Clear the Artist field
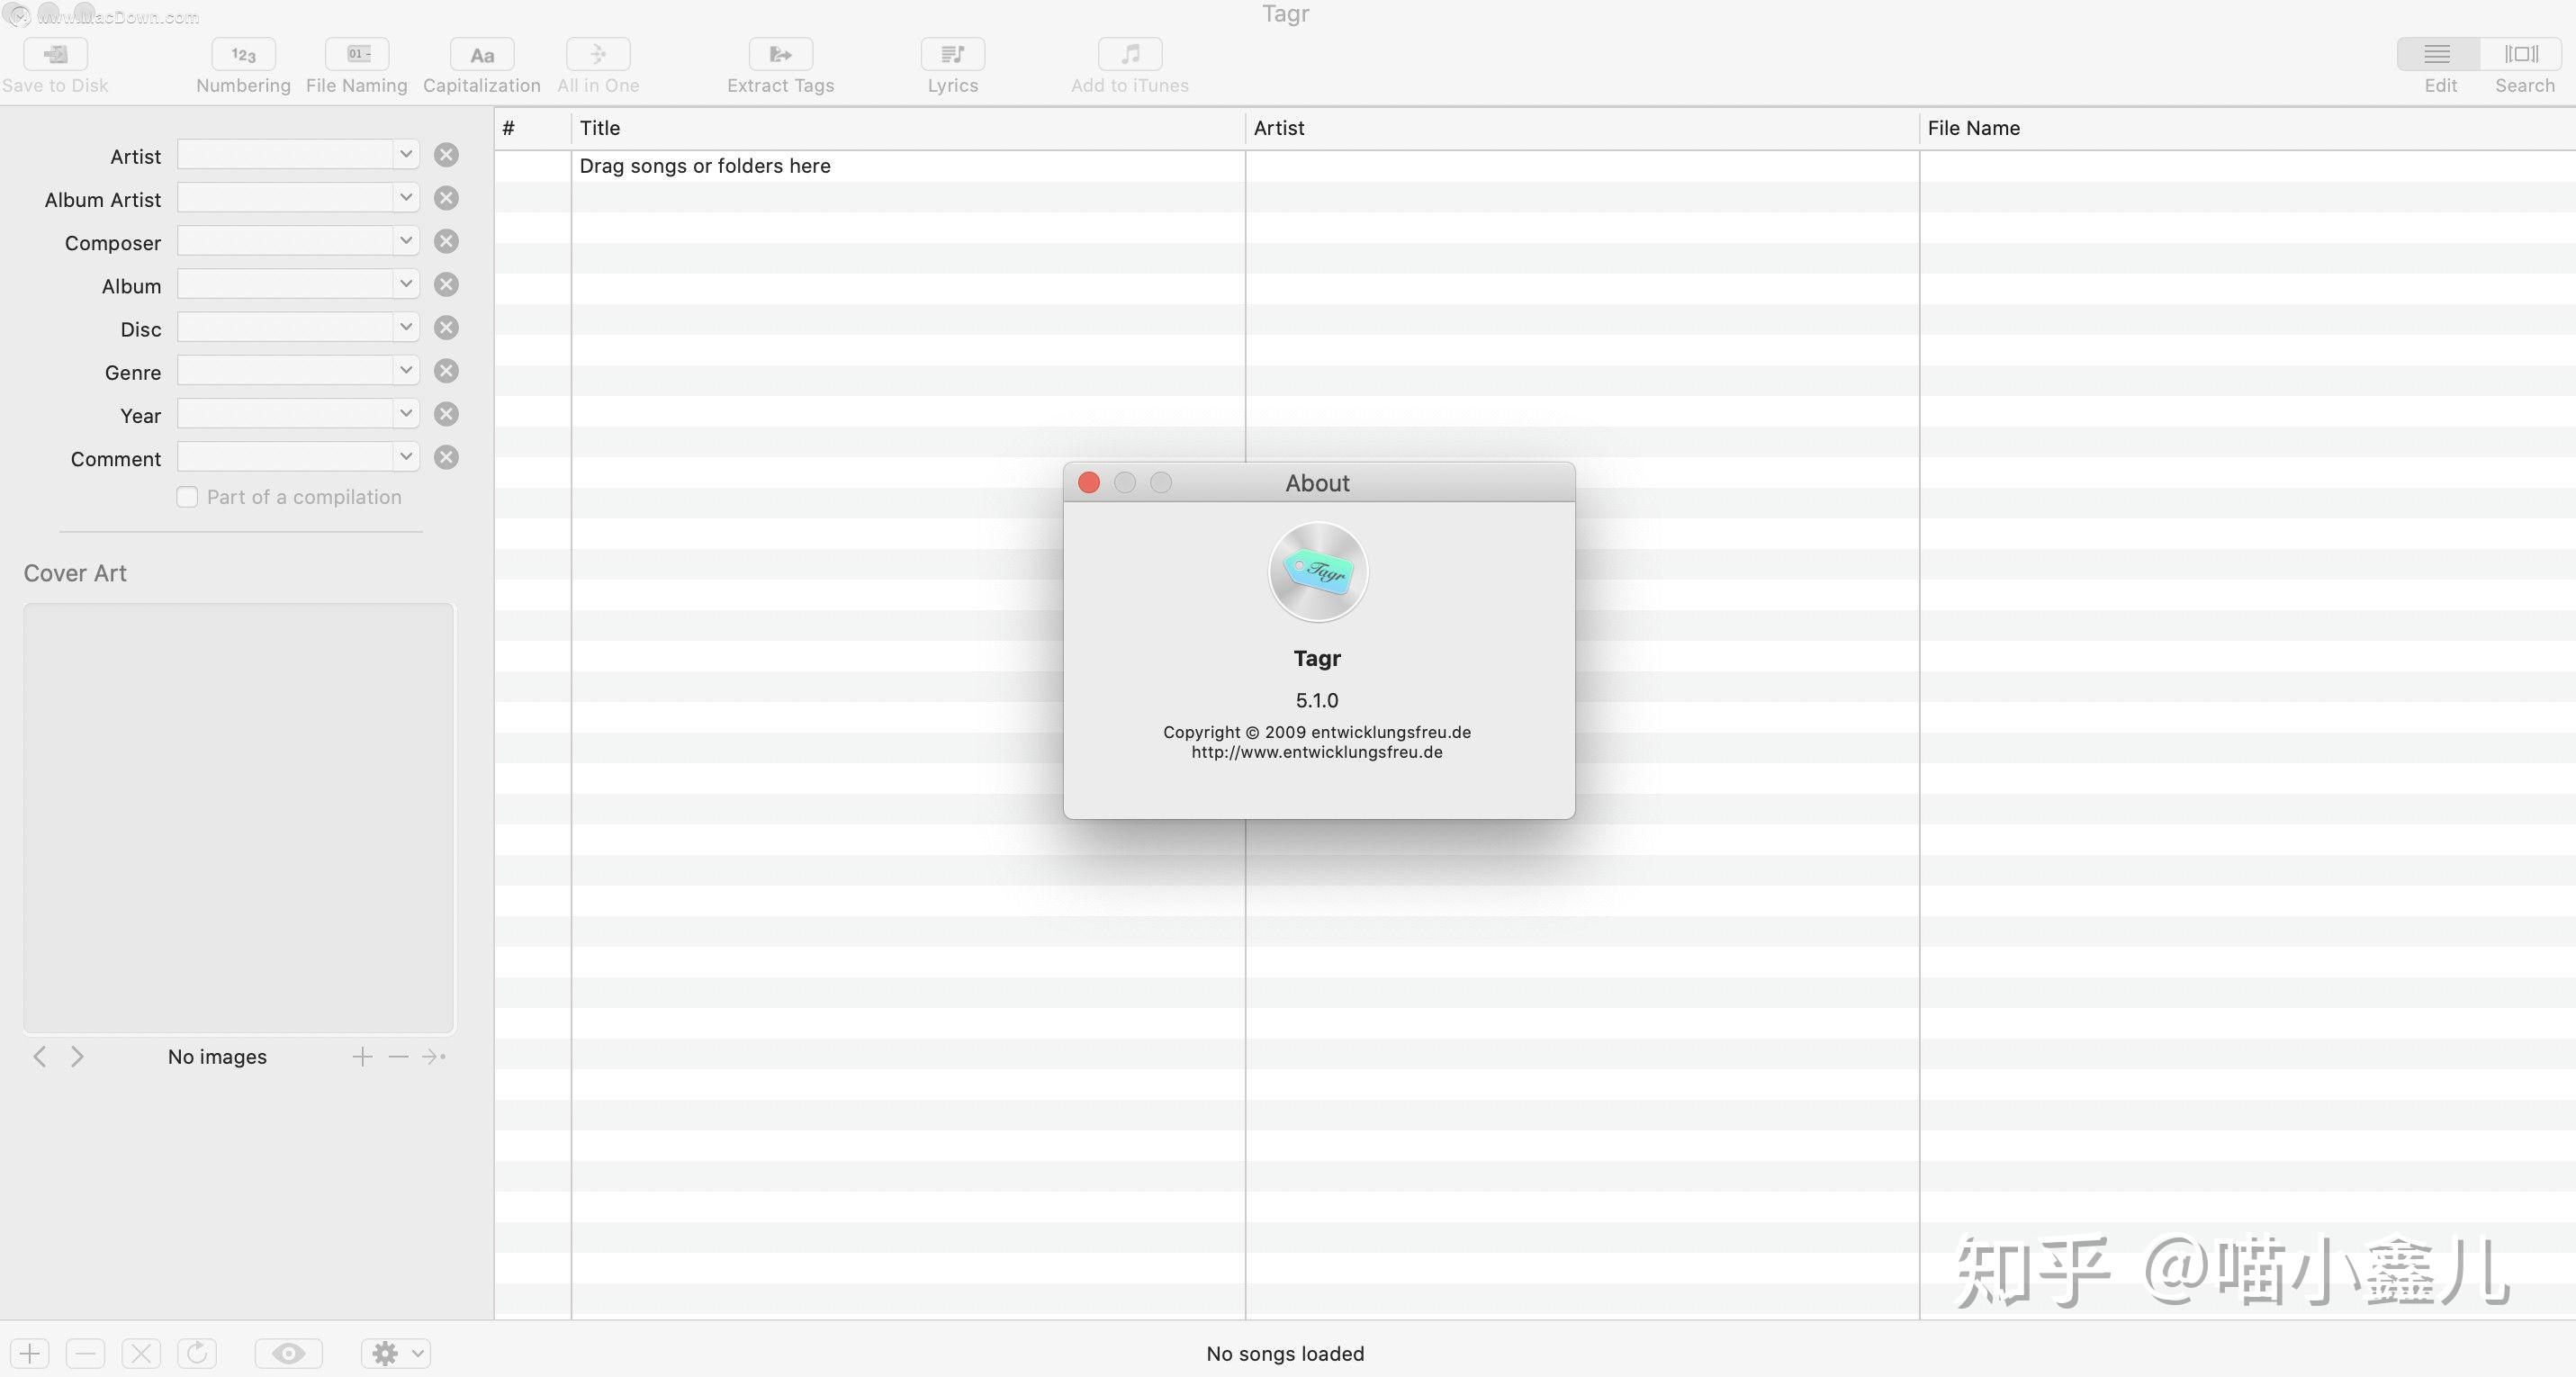Screen dimensions: 2576x1377 (x=446, y=155)
